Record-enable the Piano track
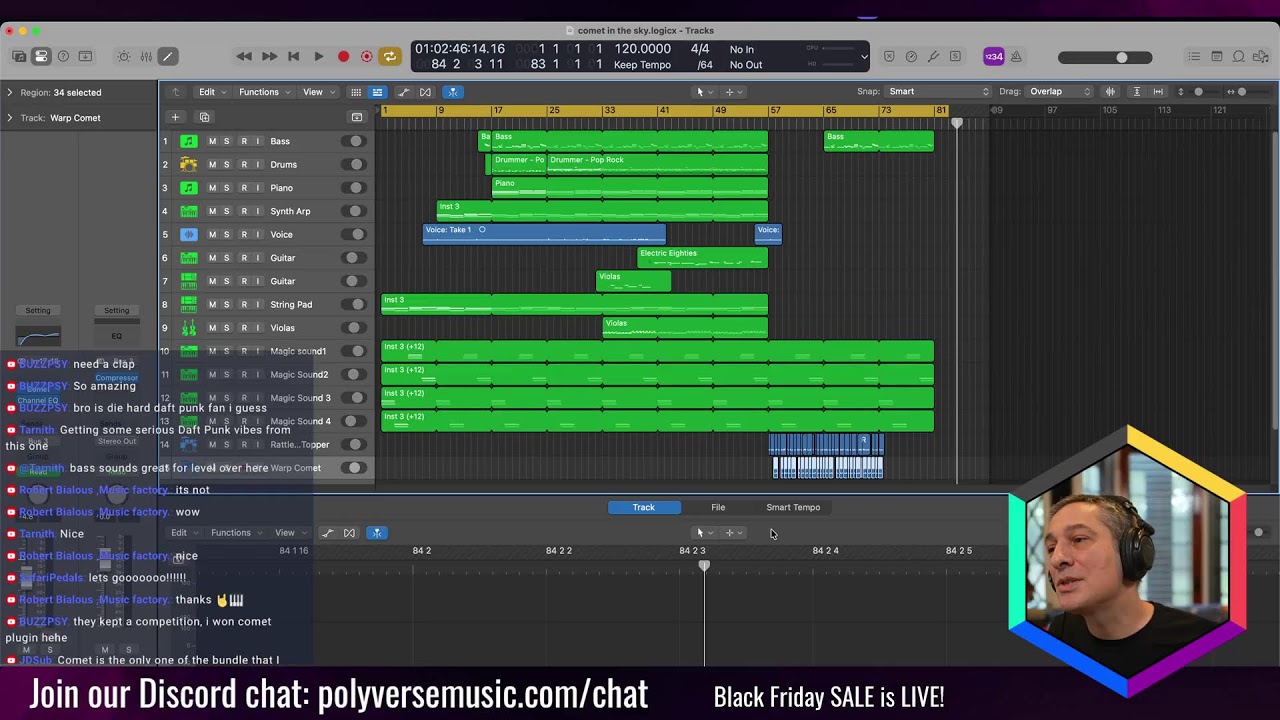Screen dimensions: 1280x720 243,188
